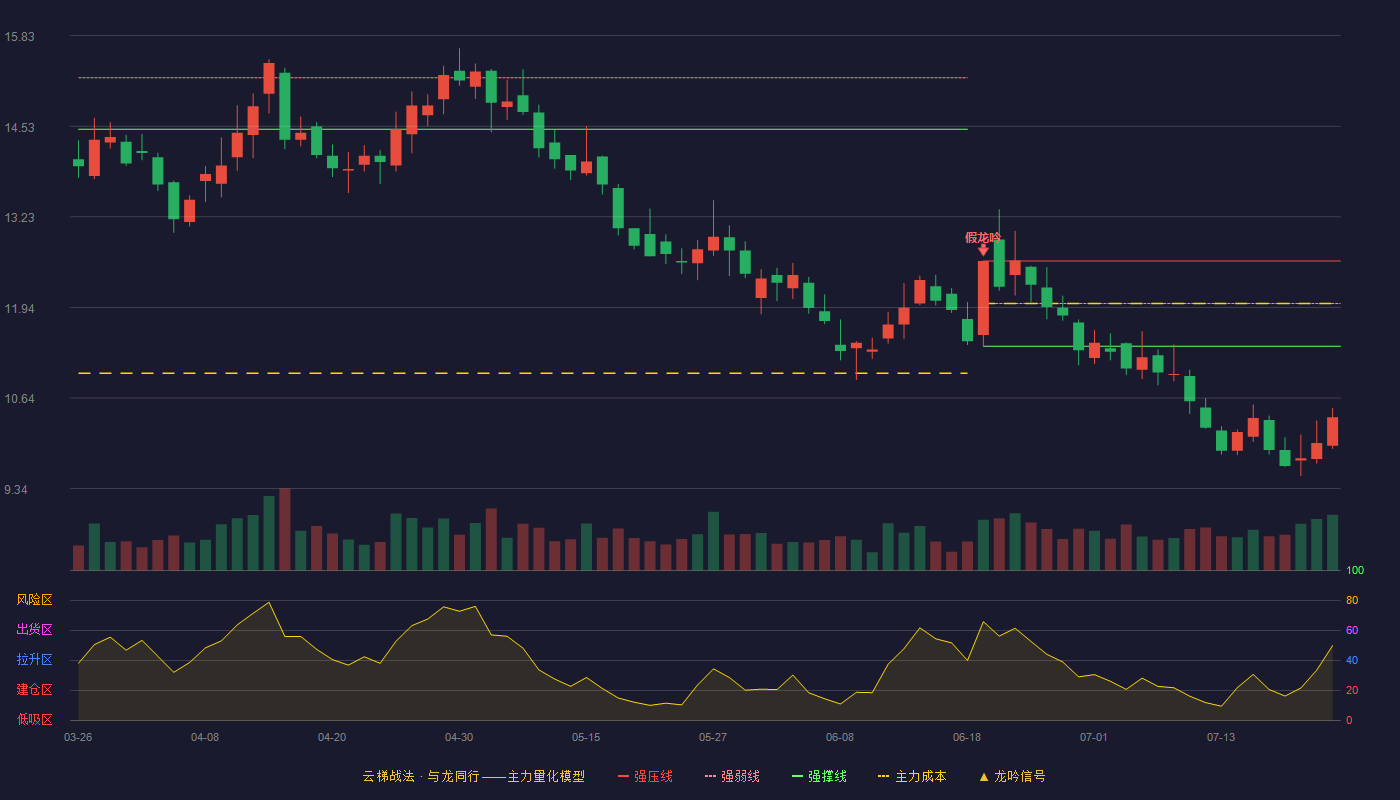The width and height of the screenshot is (1400, 800).
Task: Select the 60 value on the indicator axis
Action: coord(1352,631)
